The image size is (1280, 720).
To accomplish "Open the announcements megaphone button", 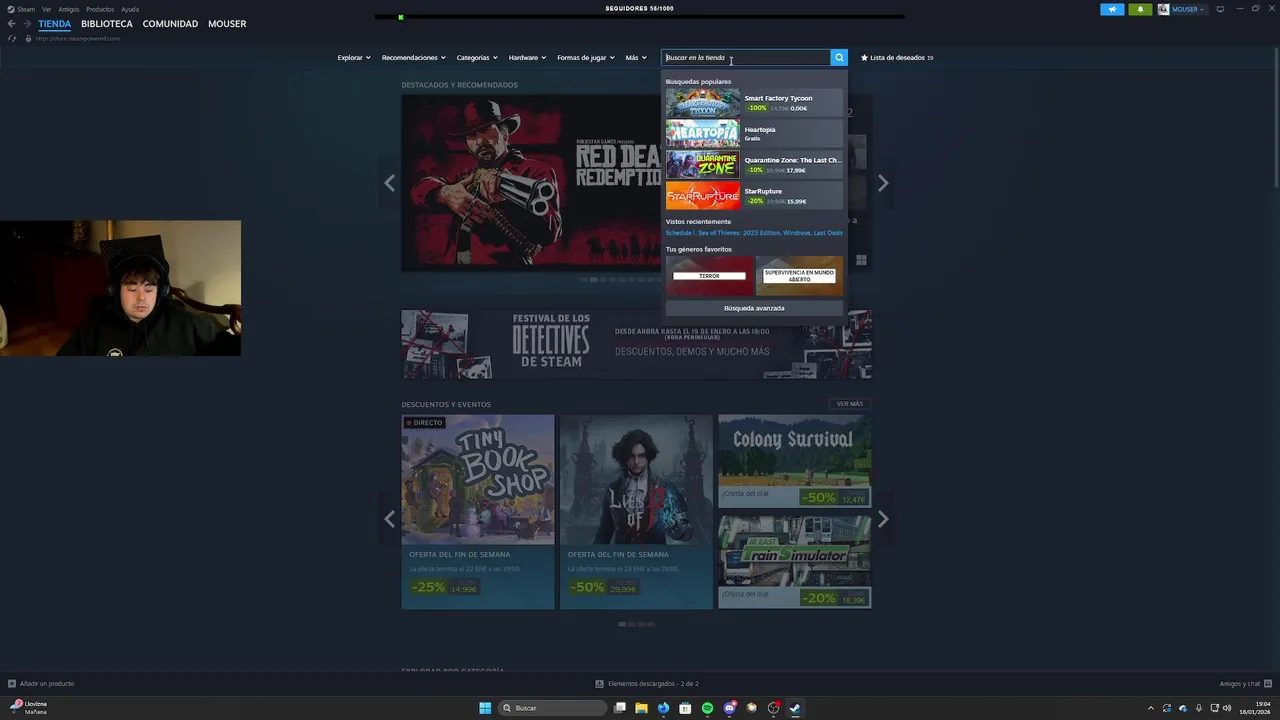I will [1112, 9].
